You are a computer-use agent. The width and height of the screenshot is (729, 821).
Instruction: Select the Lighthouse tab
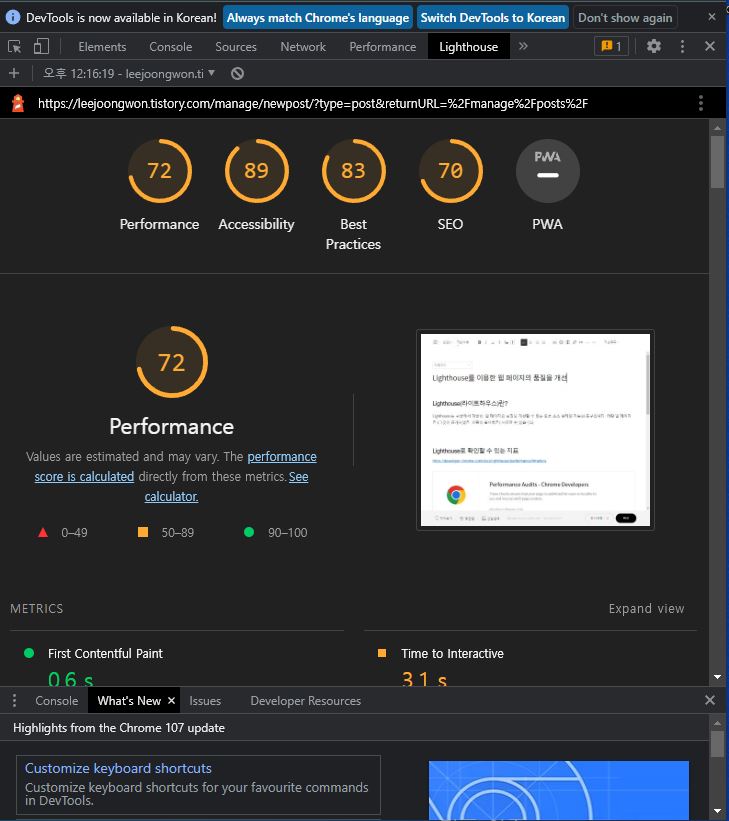[468, 47]
